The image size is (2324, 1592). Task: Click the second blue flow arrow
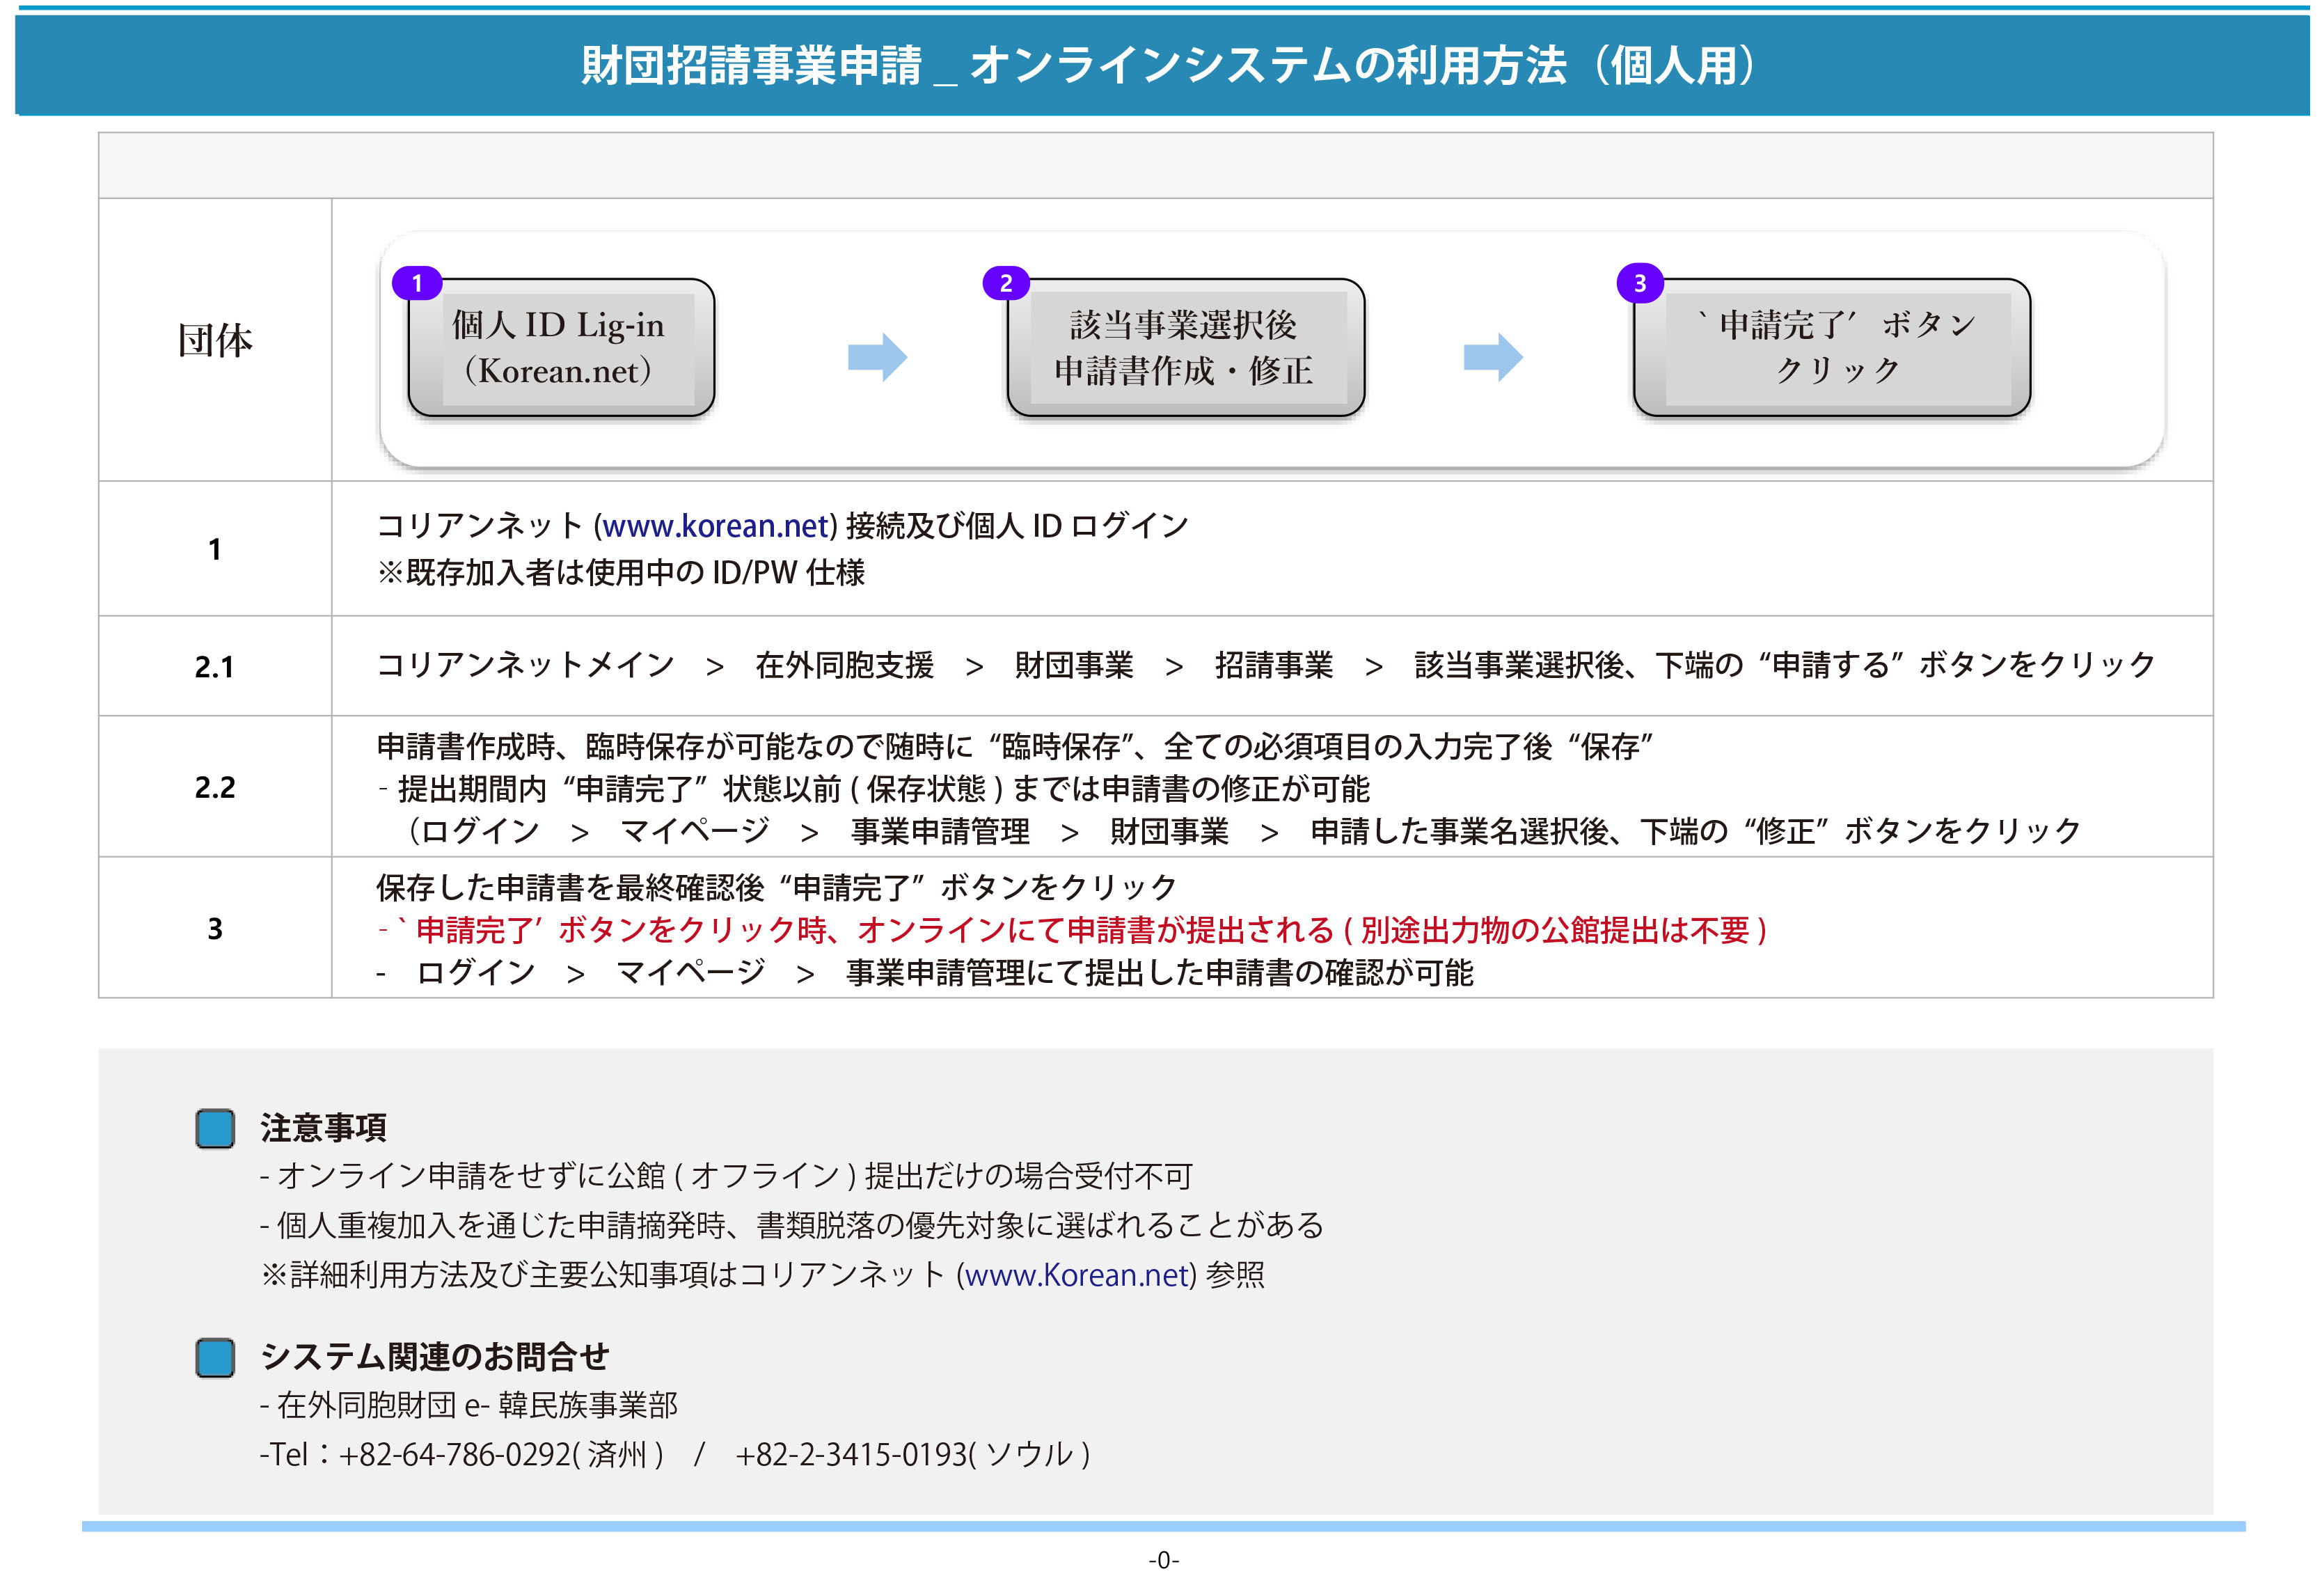[x=1492, y=357]
